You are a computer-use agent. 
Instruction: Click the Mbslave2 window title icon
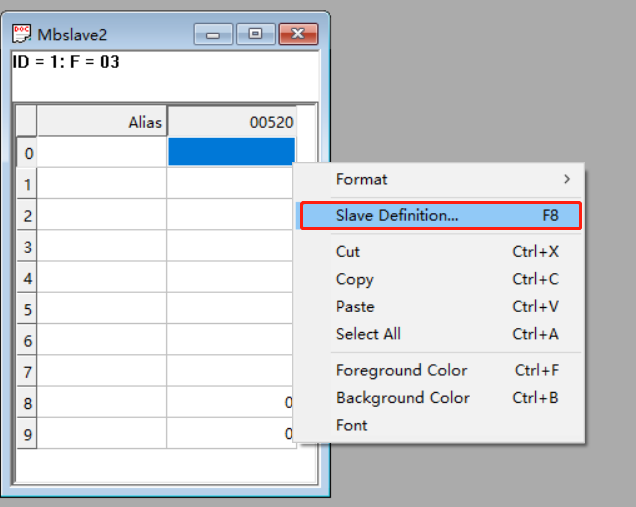coord(21,34)
